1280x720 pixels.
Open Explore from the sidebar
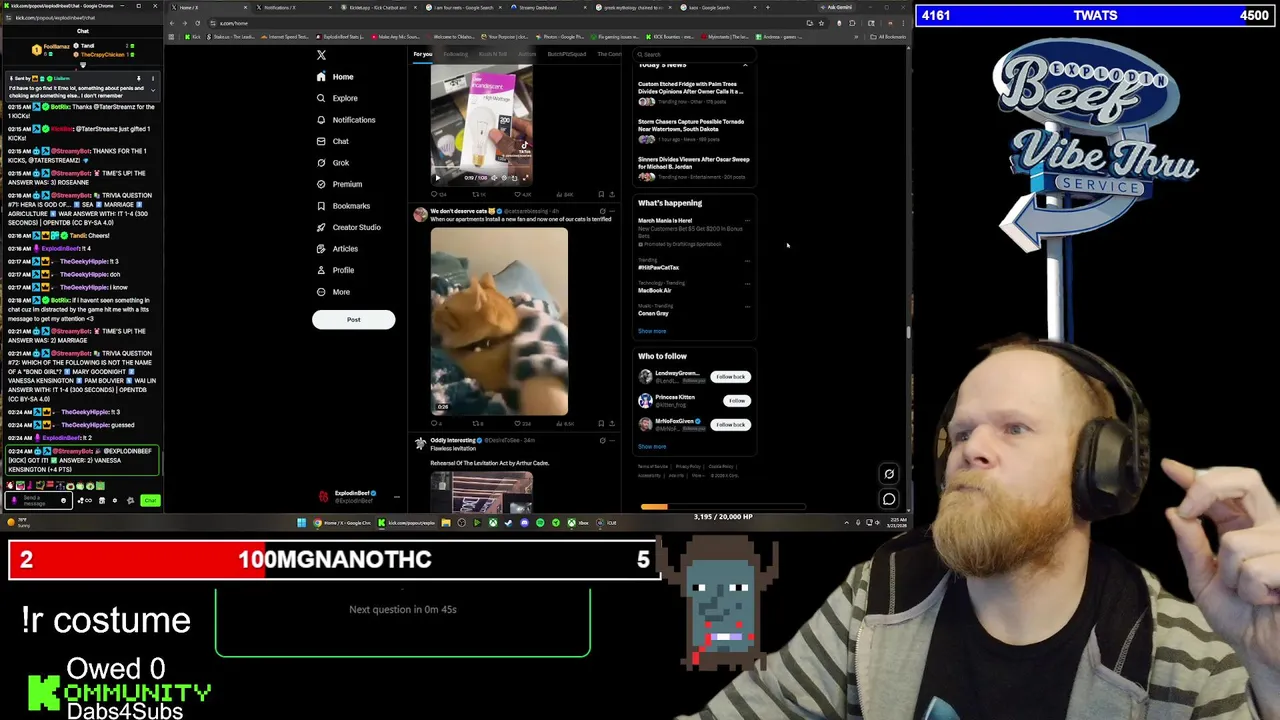(x=337, y=98)
